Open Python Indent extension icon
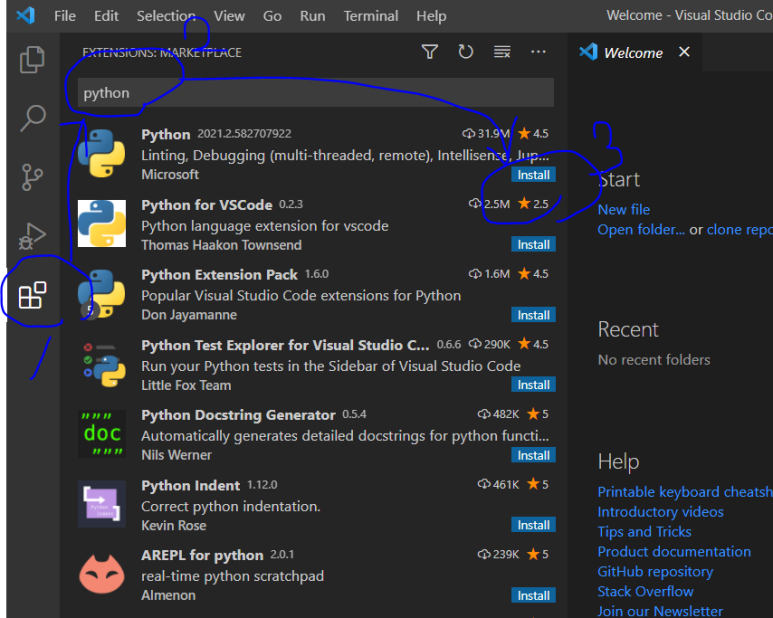The image size is (773, 618). pos(102,504)
